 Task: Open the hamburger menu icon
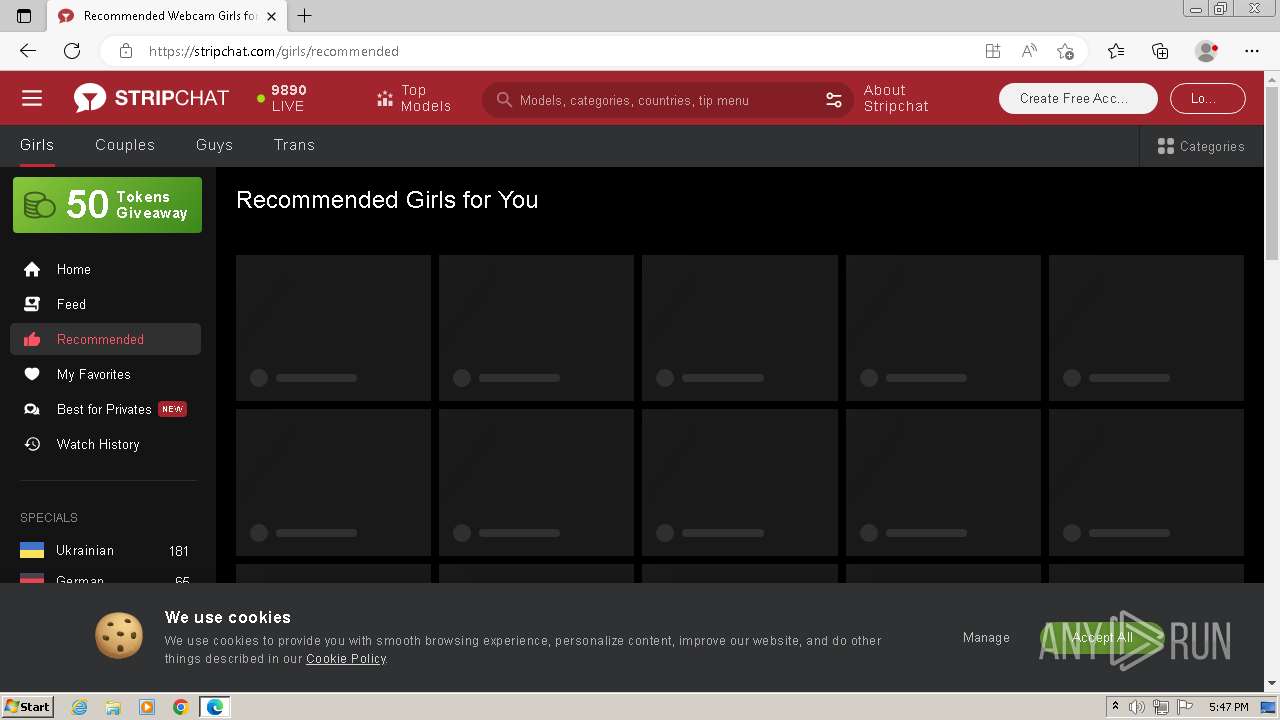pyautogui.click(x=32, y=98)
